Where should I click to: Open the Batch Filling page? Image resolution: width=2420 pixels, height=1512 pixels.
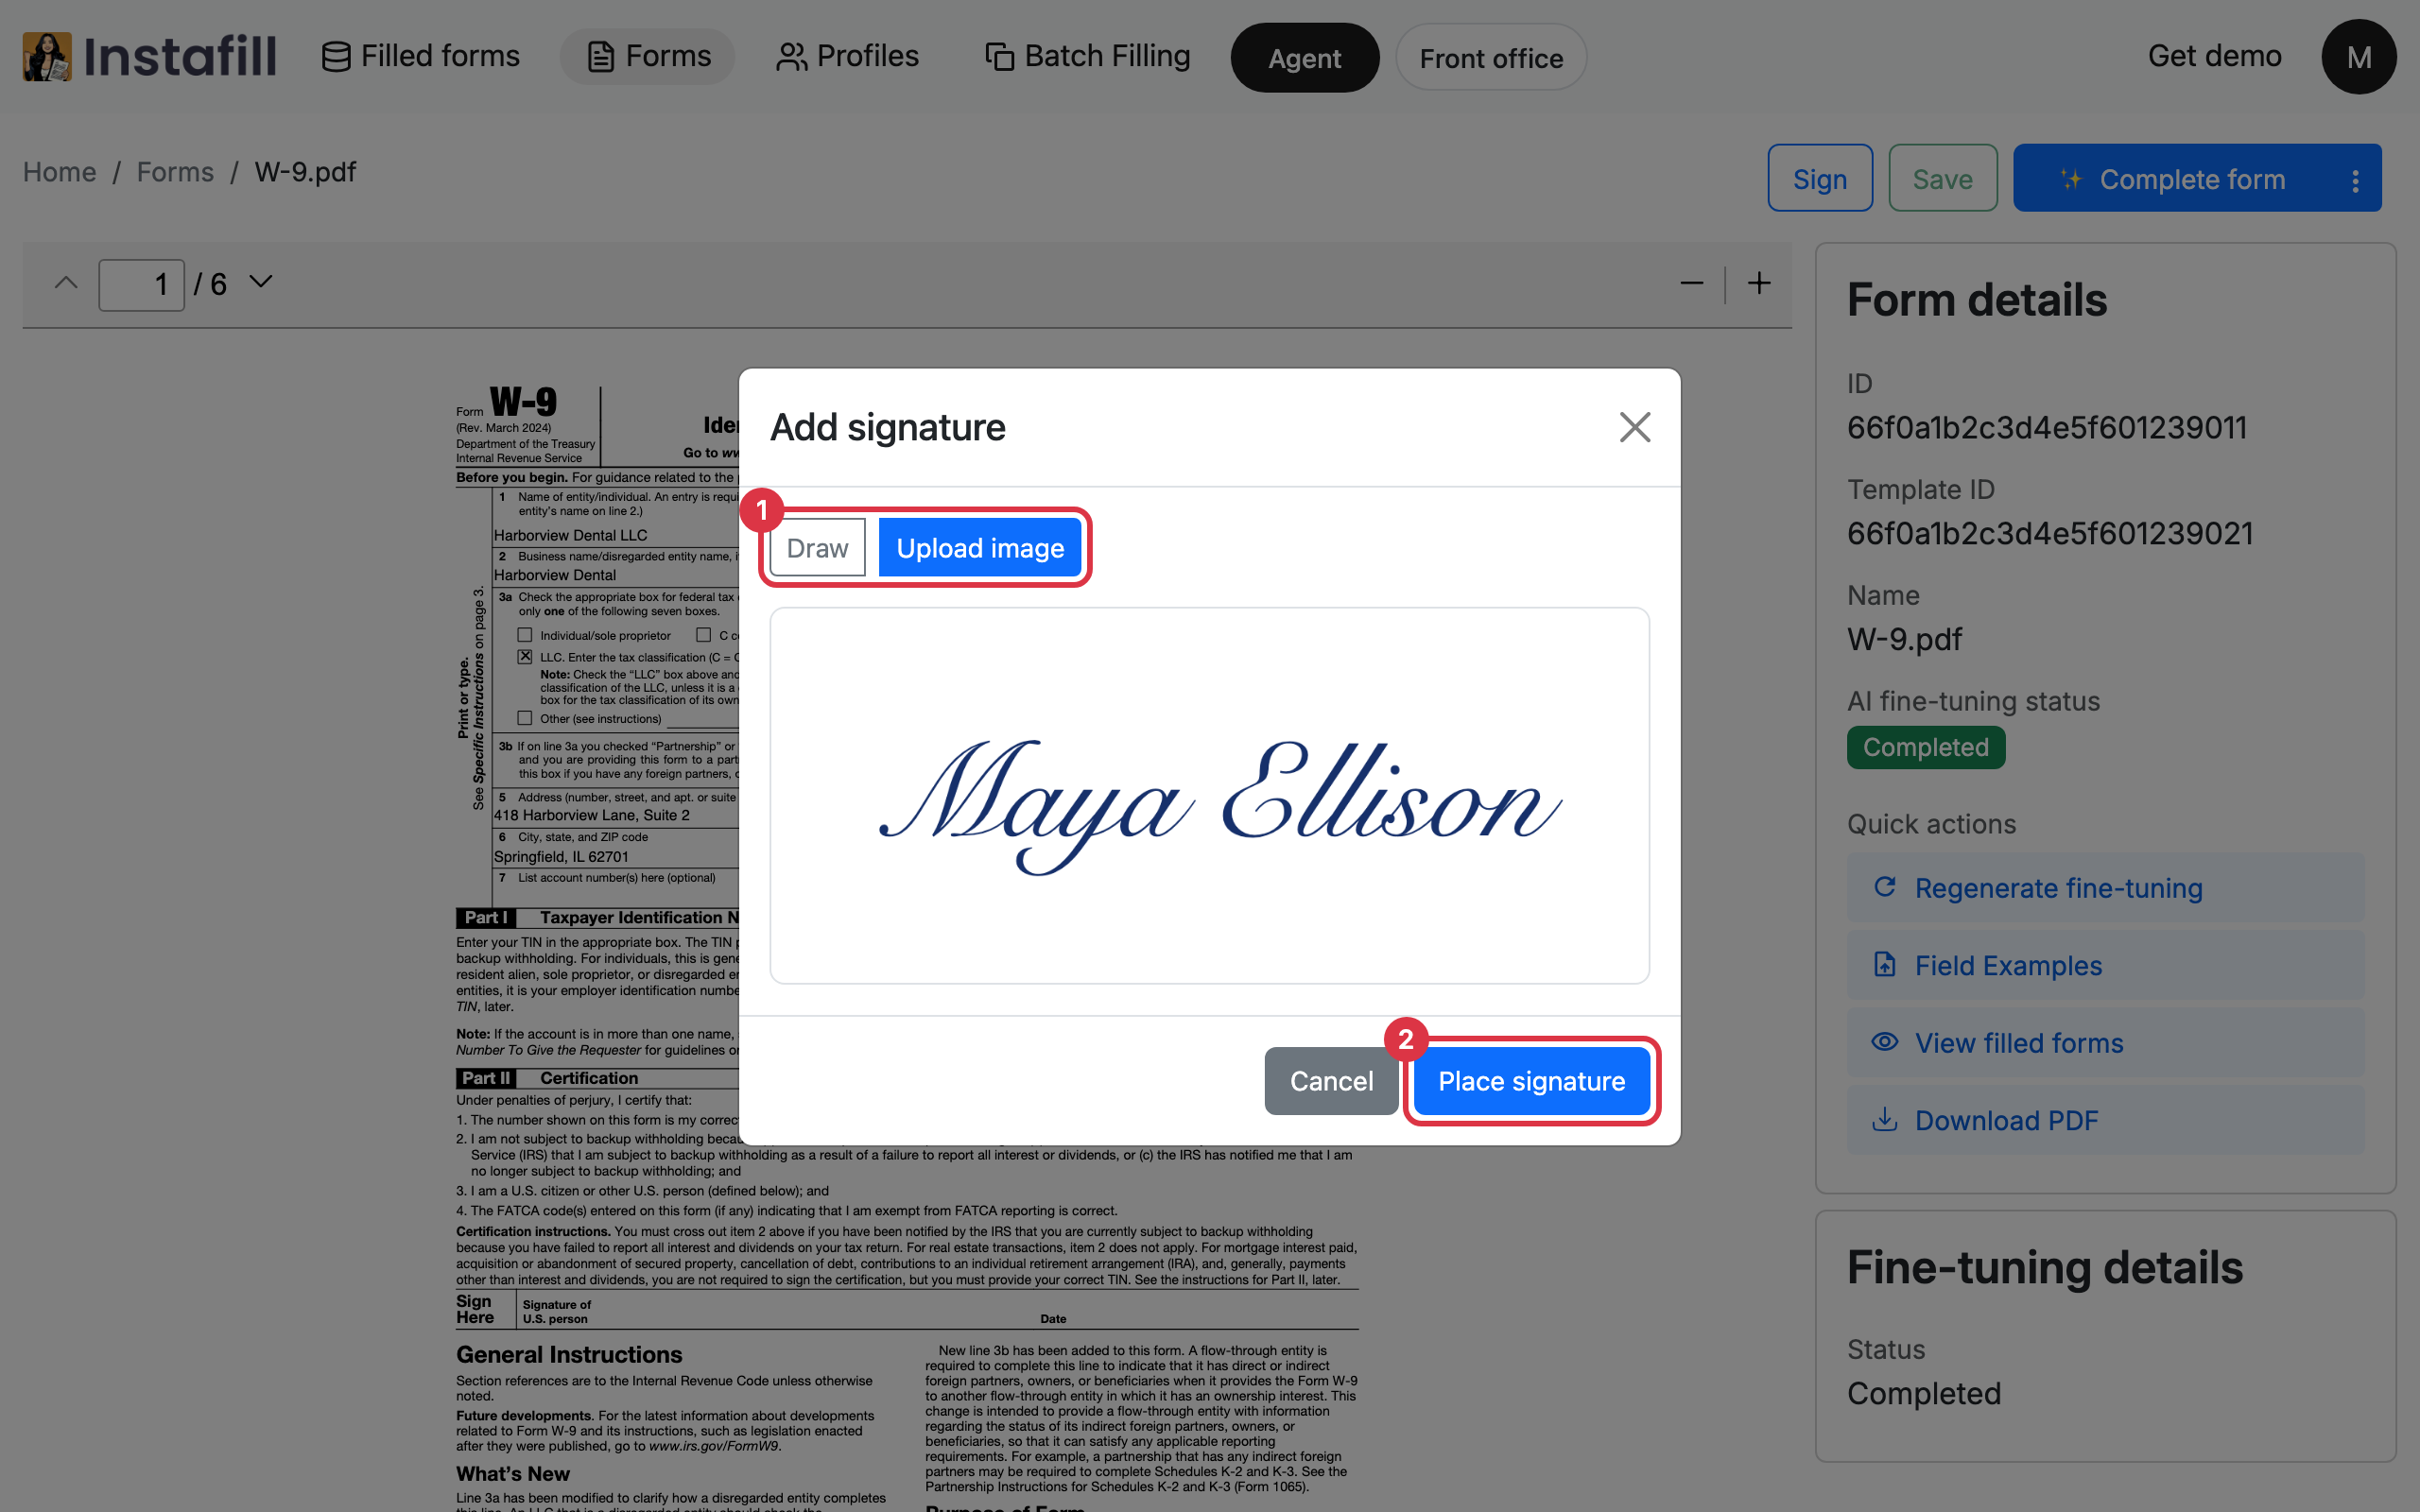point(1087,56)
